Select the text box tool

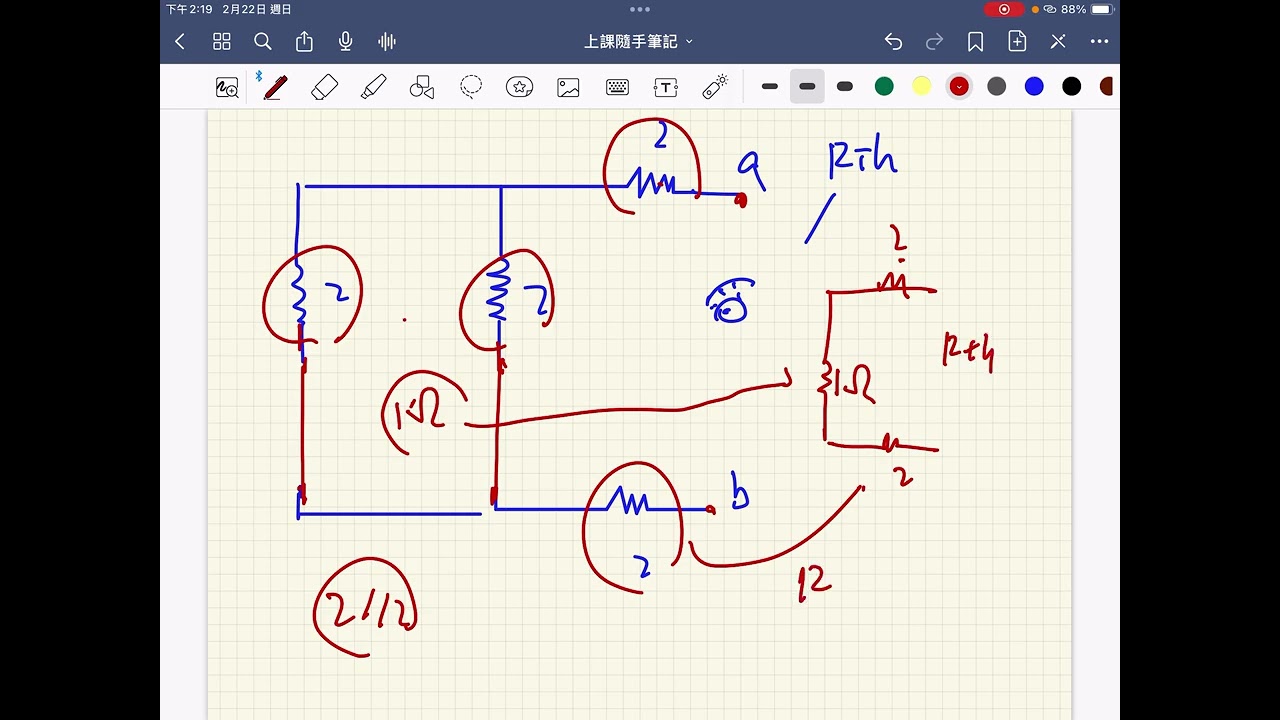(665, 87)
